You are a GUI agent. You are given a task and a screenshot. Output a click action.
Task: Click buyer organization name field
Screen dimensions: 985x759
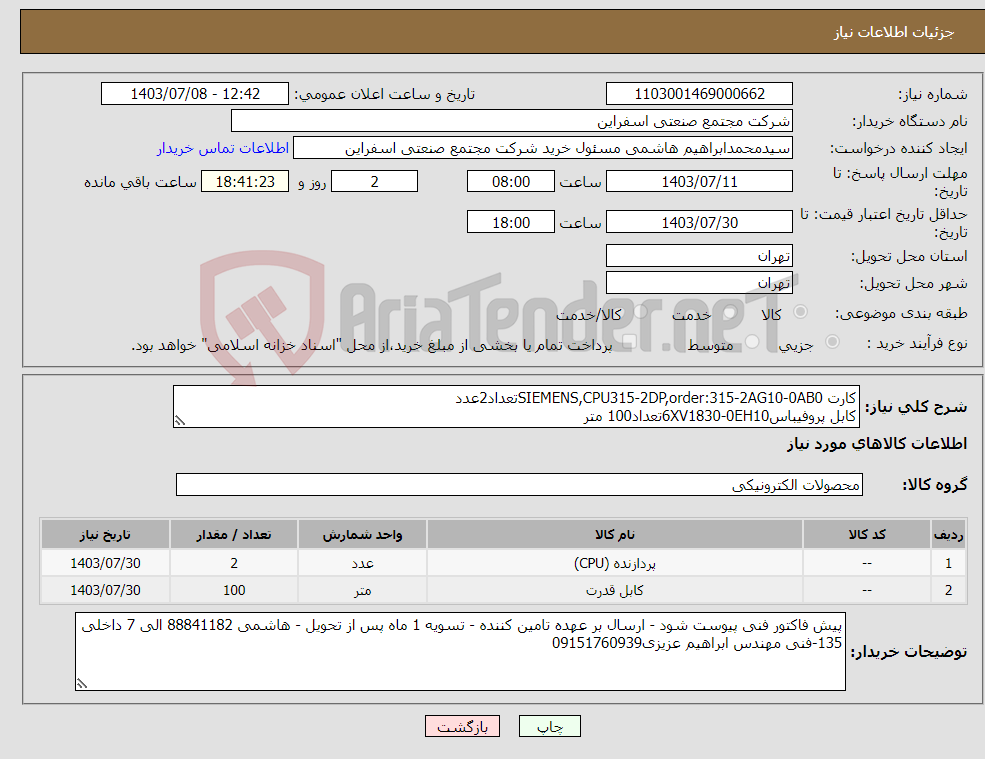(x=512, y=121)
